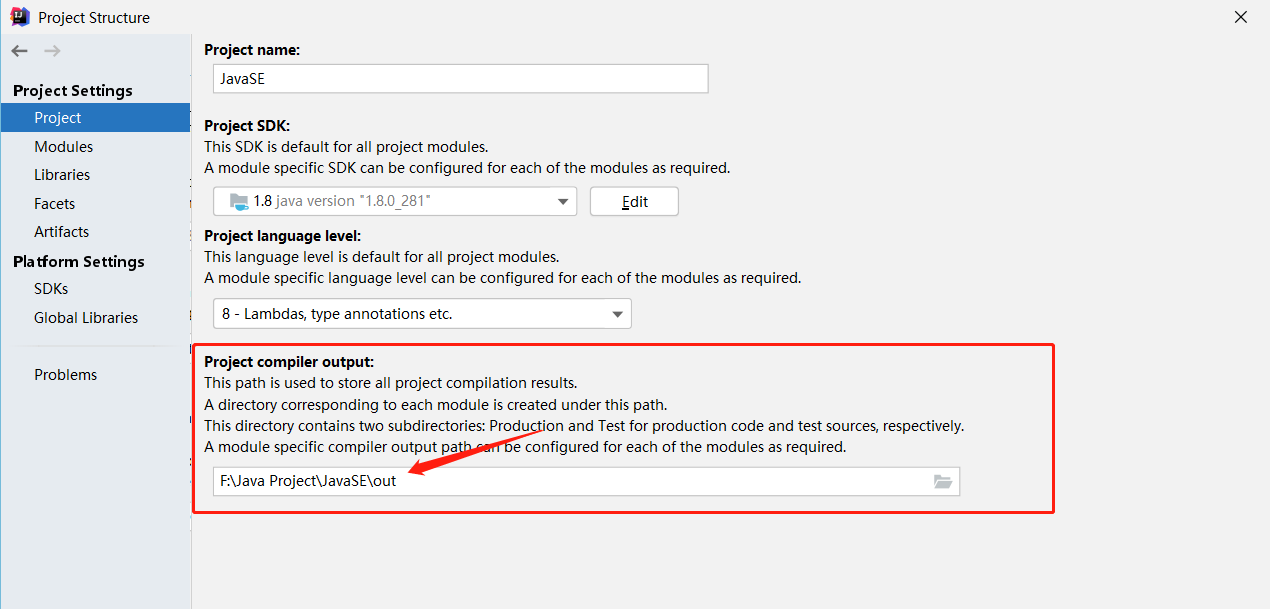
Task: Open Global Libraries settings
Action: click(86, 317)
